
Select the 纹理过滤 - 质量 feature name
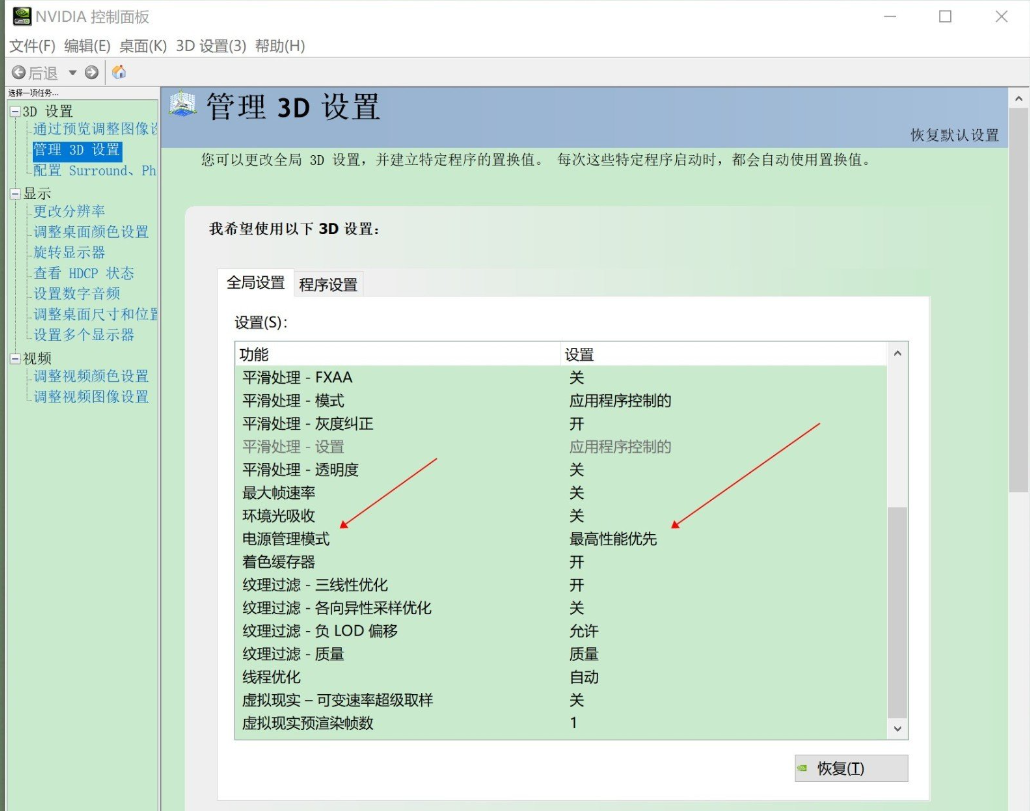(x=293, y=654)
